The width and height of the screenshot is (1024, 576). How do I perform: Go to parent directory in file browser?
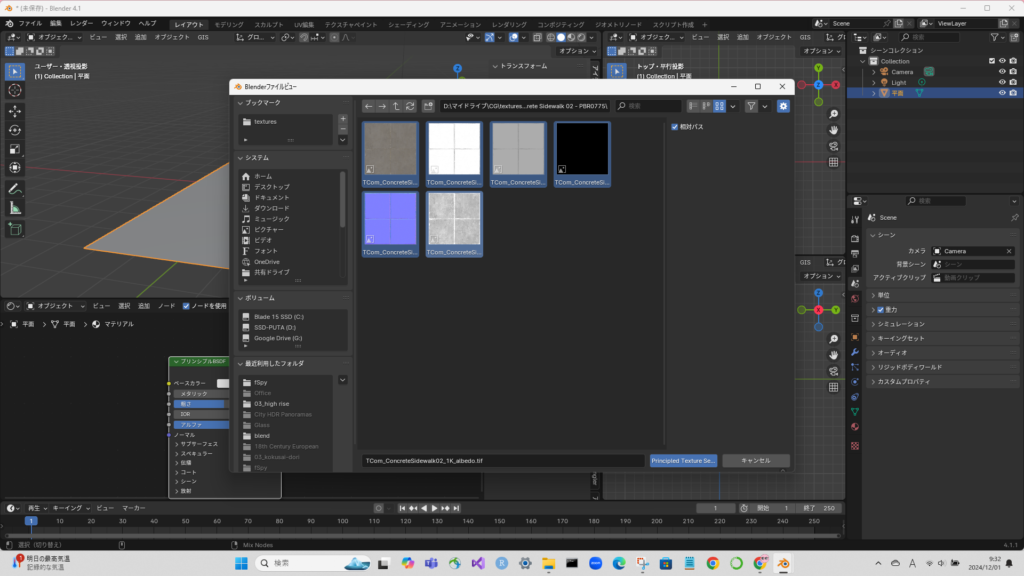(397, 106)
